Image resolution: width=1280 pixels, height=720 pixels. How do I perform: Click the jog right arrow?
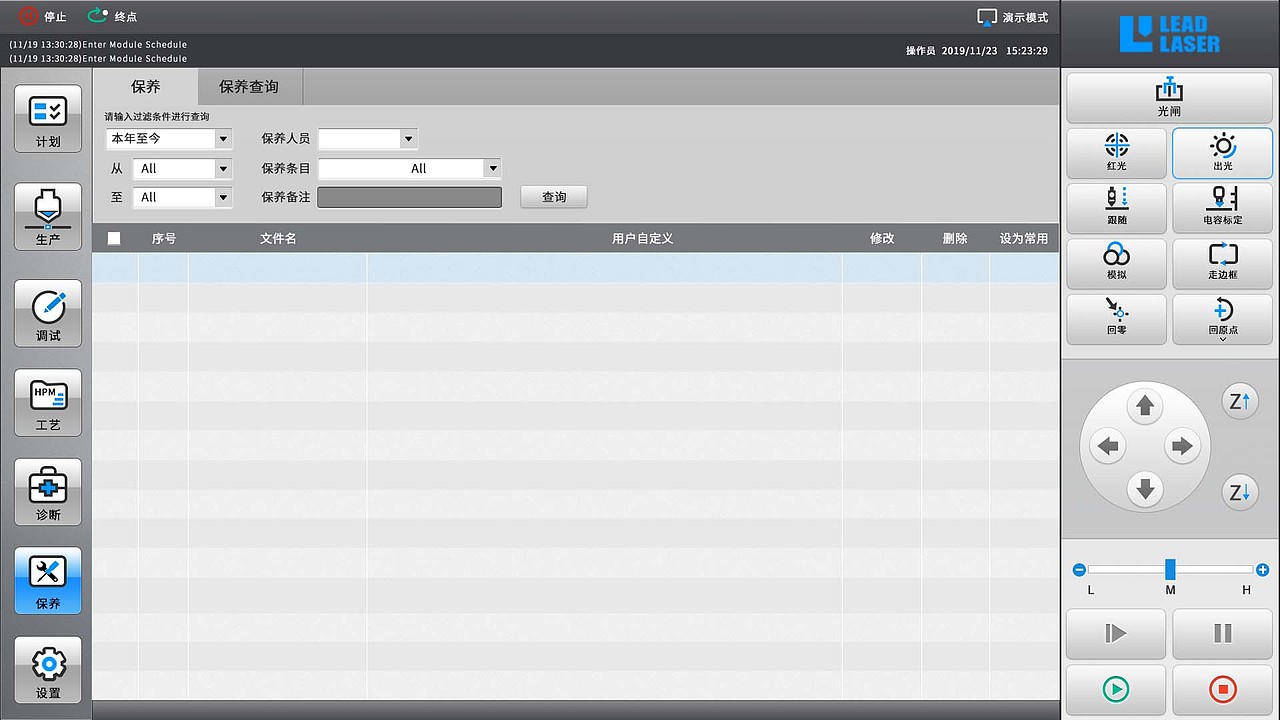pos(1182,446)
